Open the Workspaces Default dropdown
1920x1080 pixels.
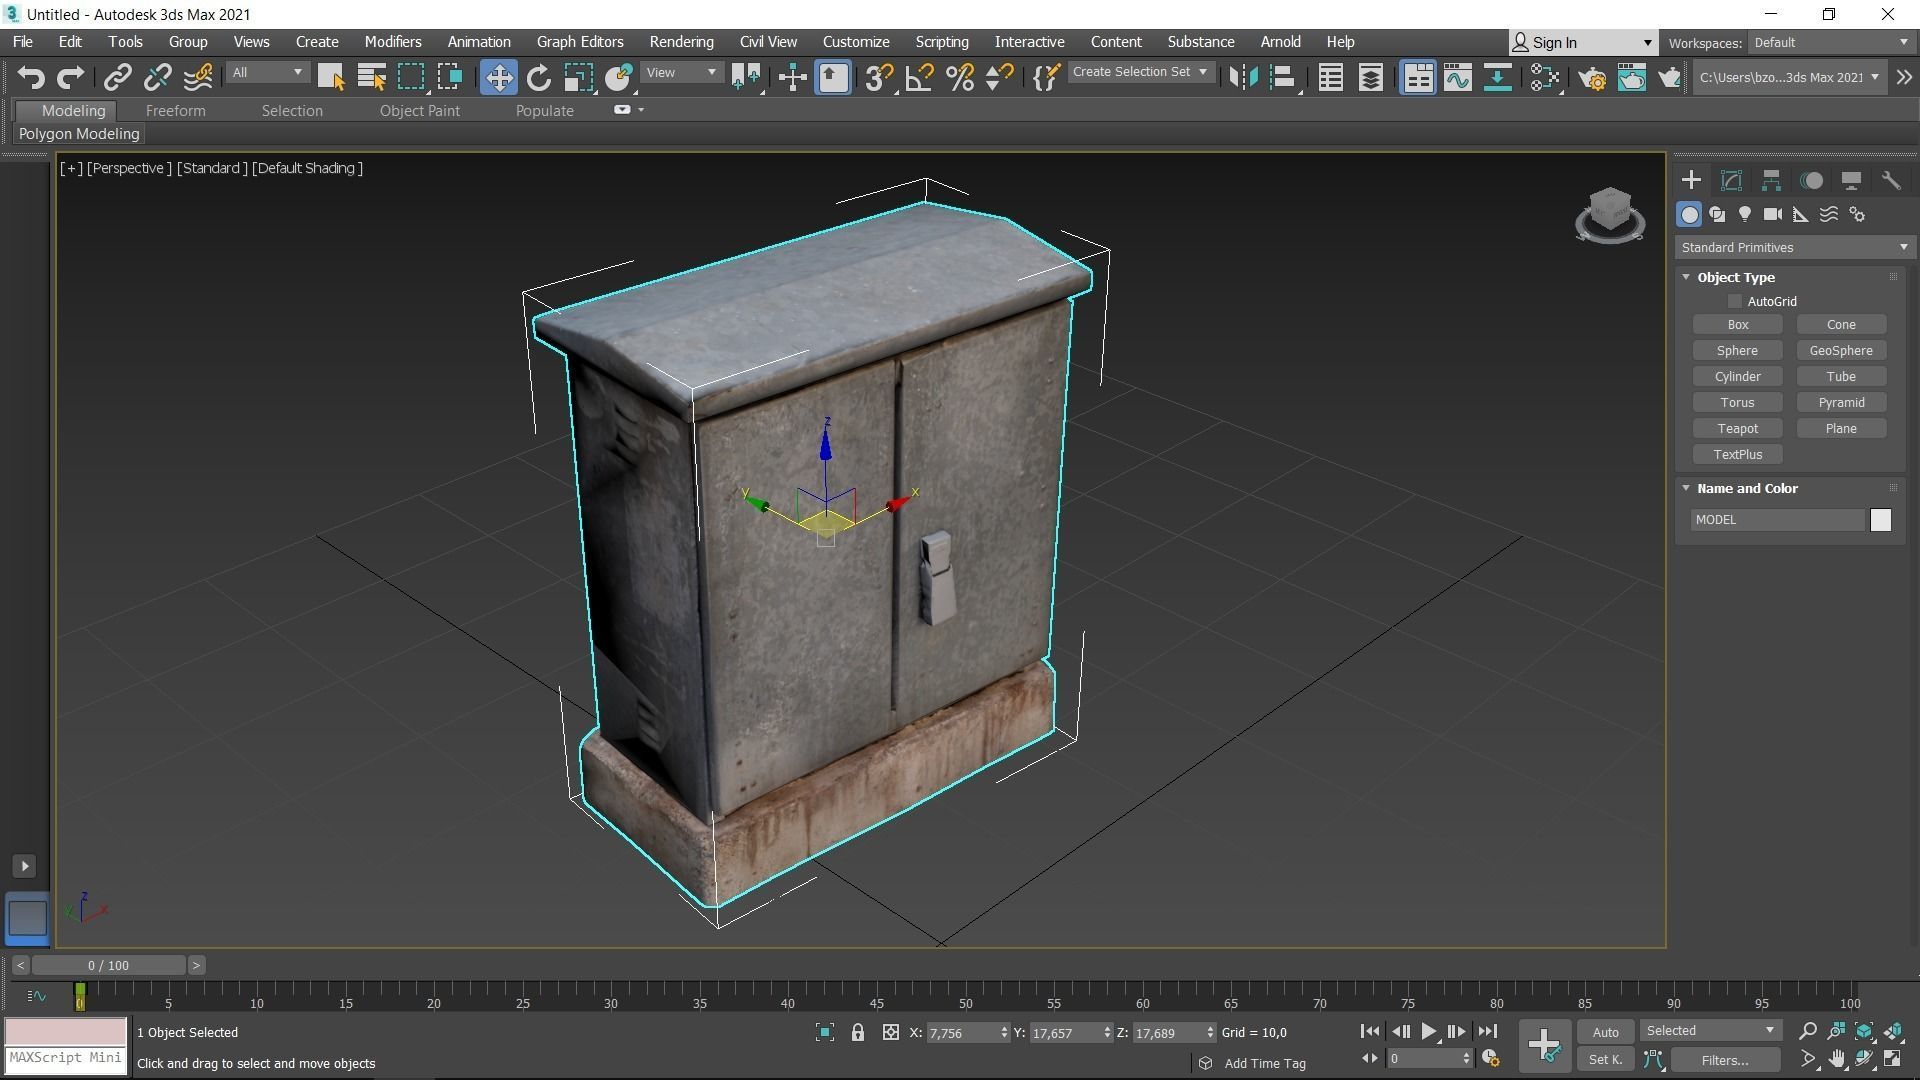click(1830, 43)
